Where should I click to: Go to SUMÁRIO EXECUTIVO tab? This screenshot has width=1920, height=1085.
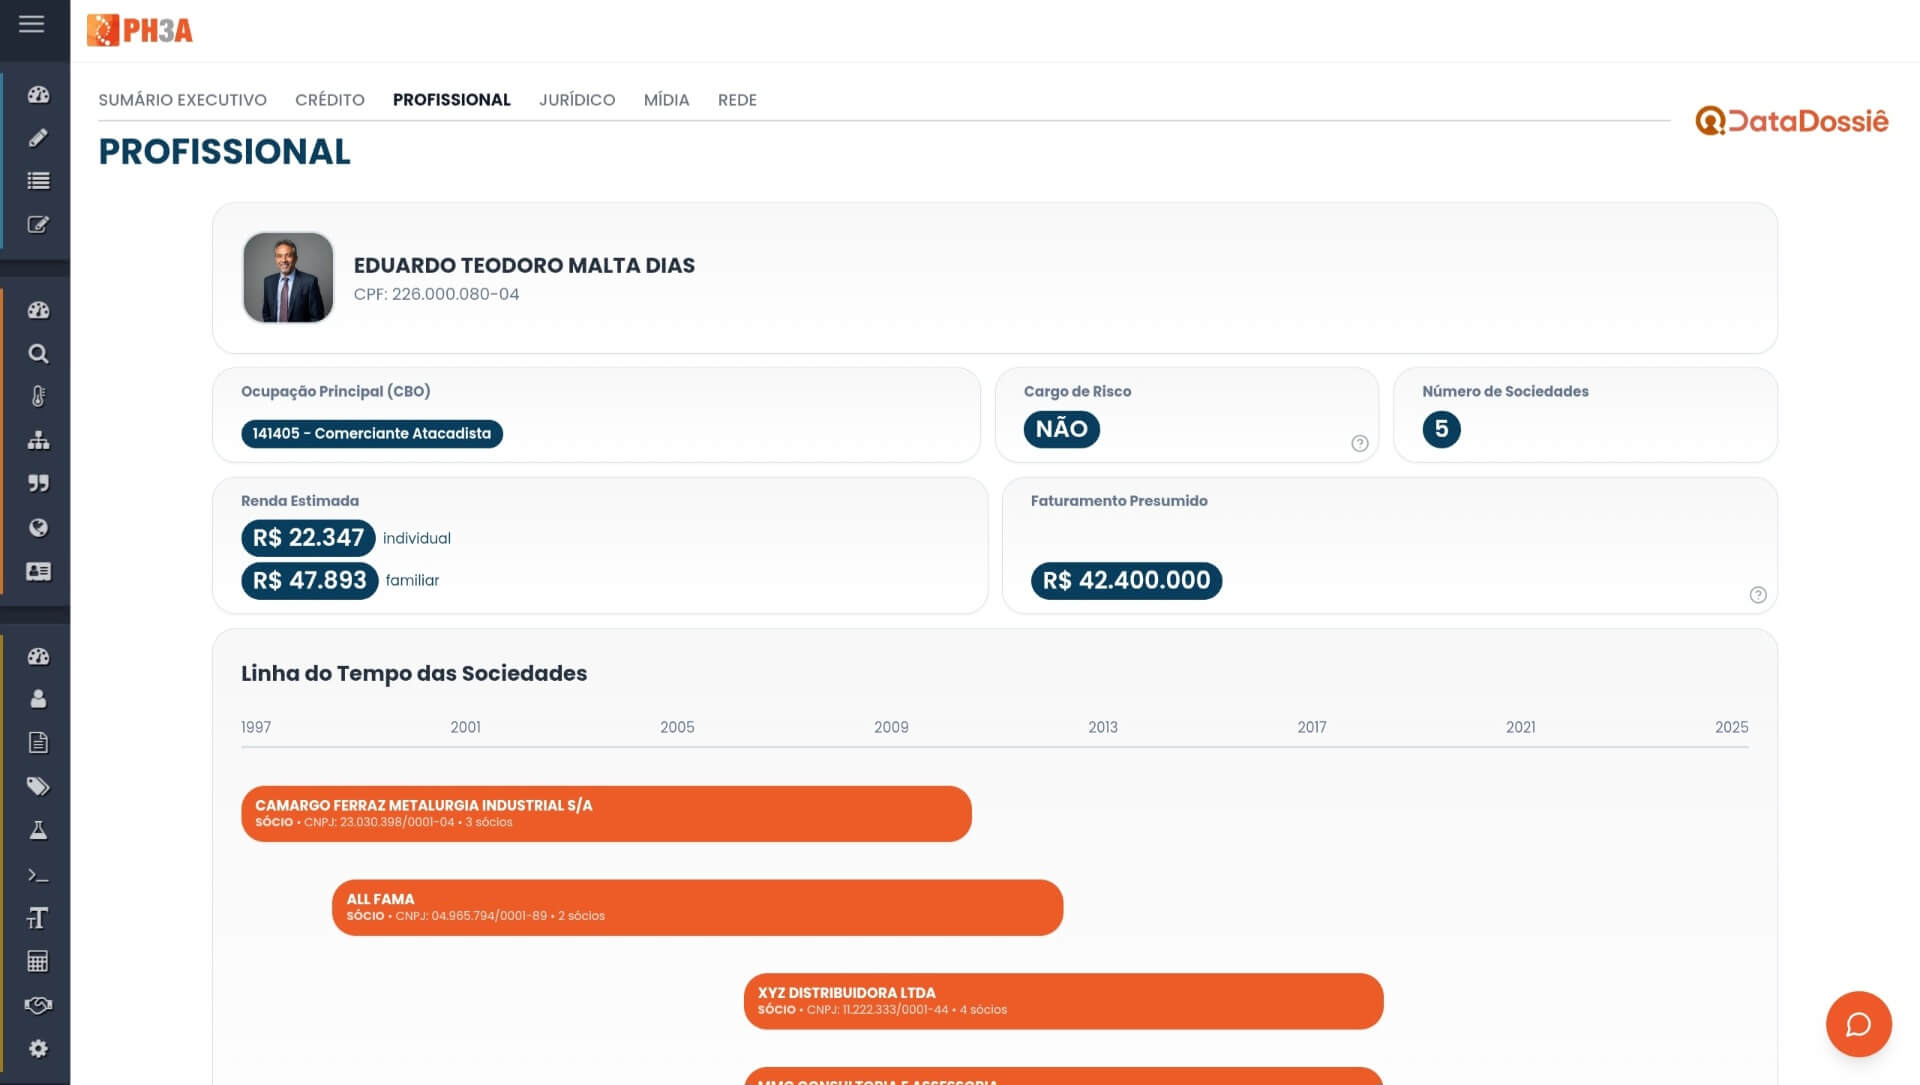182,100
